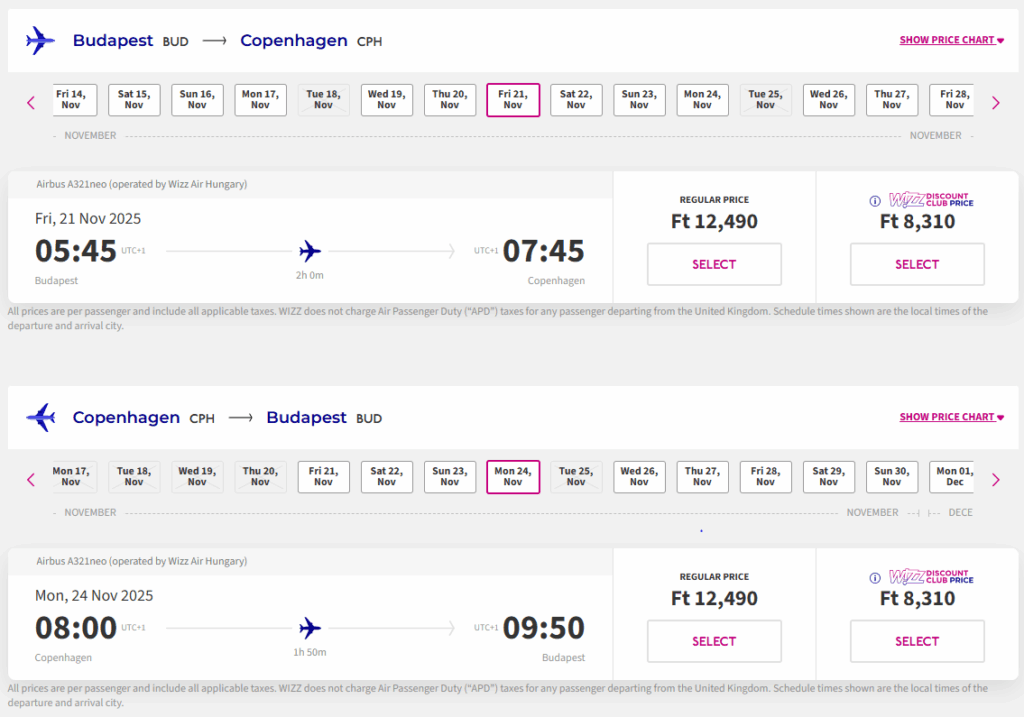
Task: Click the return WIZZ Discount Club logo
Action: pos(930,577)
